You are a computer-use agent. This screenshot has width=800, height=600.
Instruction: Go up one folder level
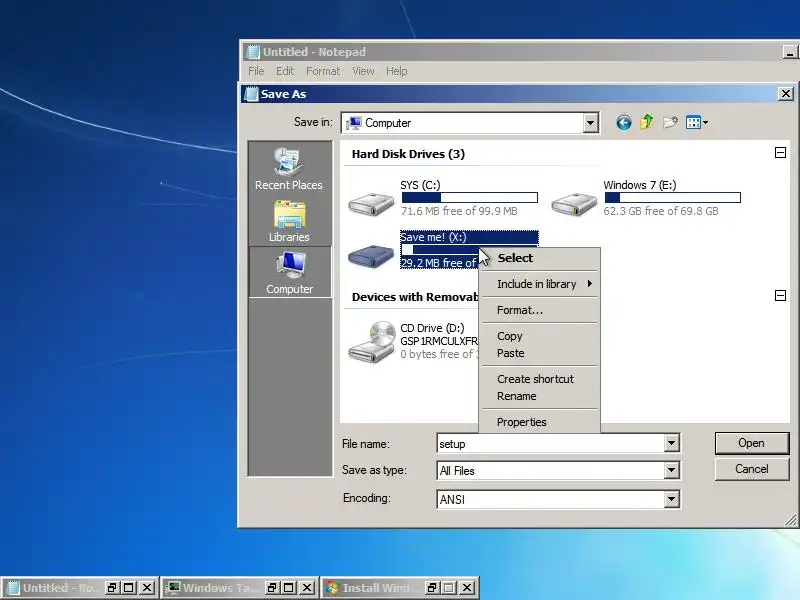[x=646, y=122]
